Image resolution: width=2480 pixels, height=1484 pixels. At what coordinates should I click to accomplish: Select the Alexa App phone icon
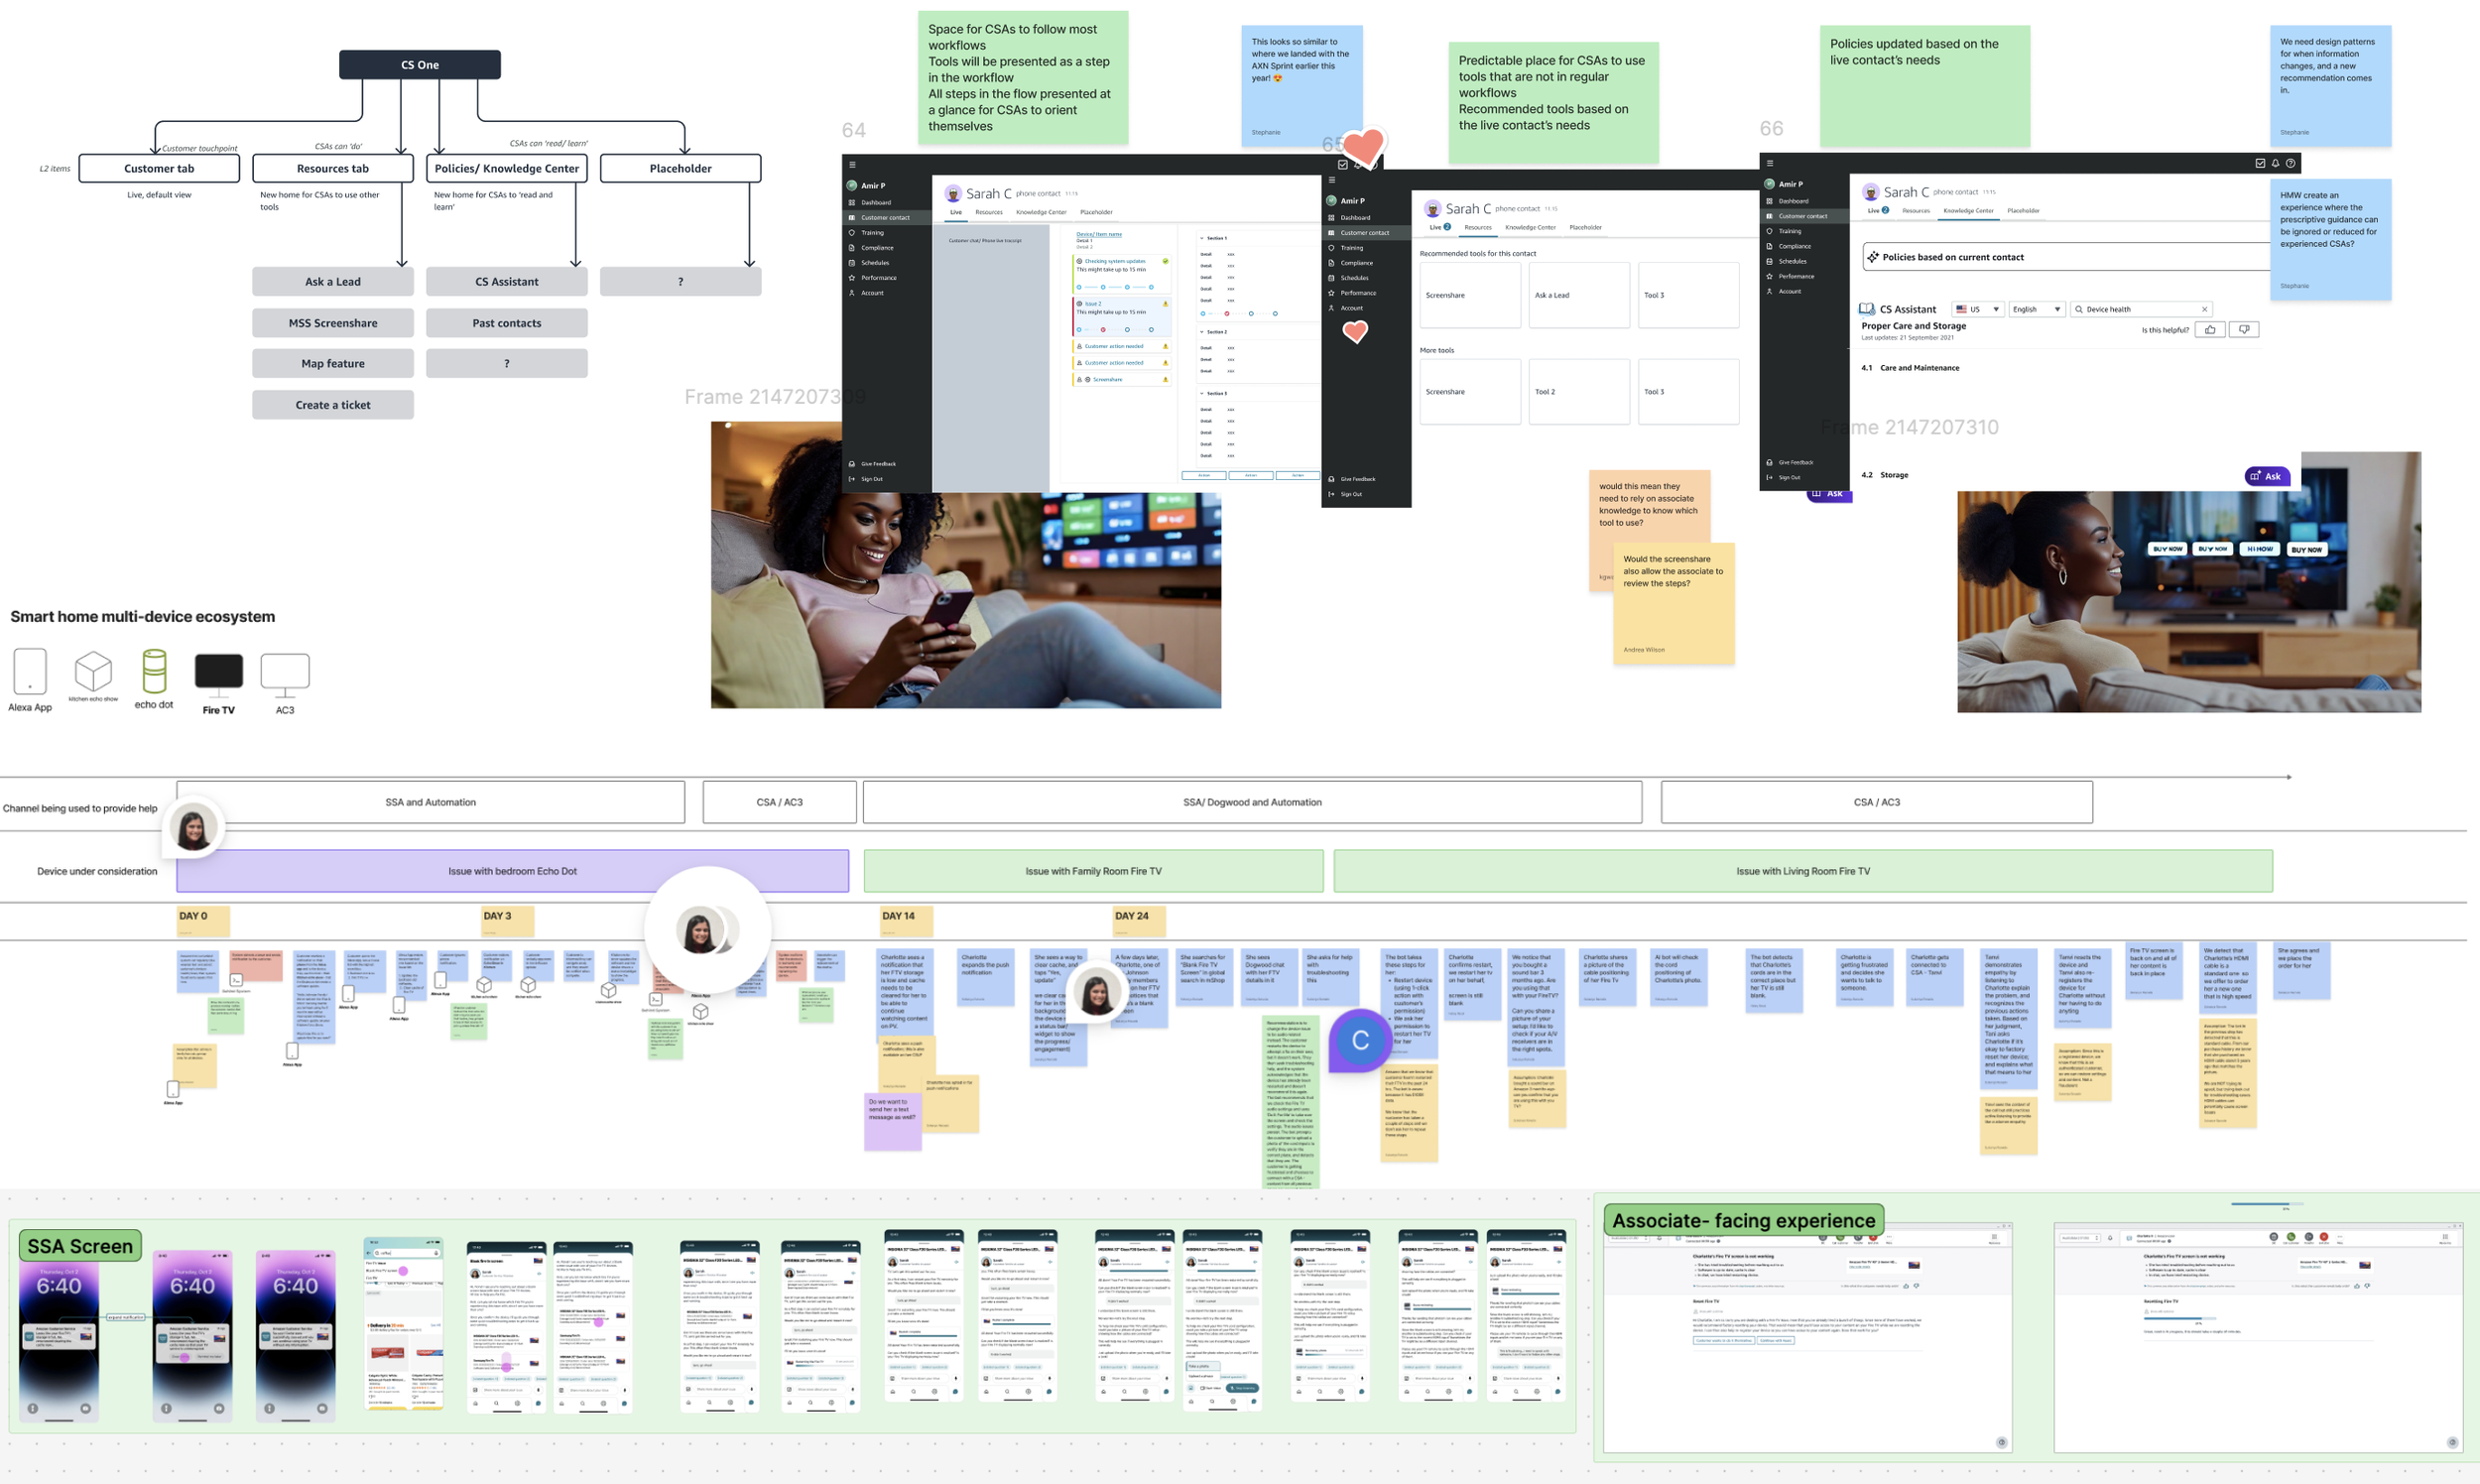[x=30, y=672]
